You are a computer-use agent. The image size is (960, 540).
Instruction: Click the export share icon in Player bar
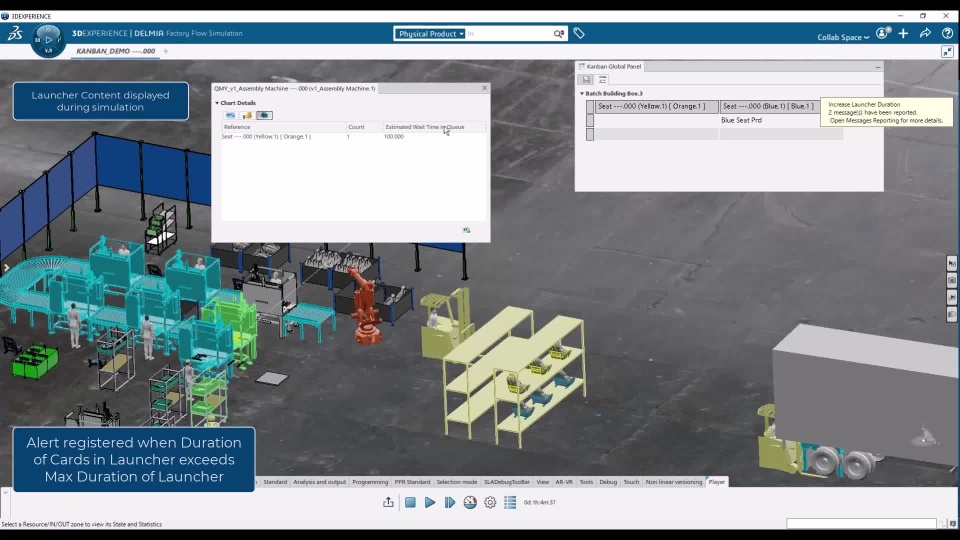click(388, 502)
